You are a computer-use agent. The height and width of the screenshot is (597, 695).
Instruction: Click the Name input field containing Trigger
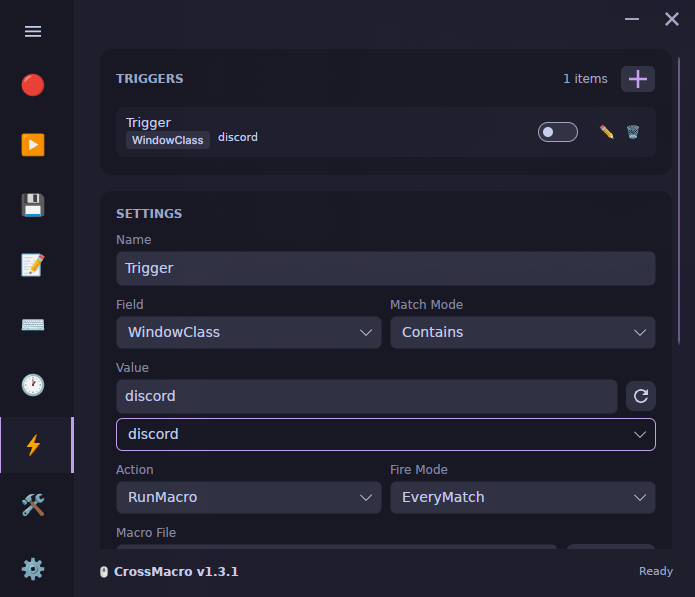pos(386,269)
